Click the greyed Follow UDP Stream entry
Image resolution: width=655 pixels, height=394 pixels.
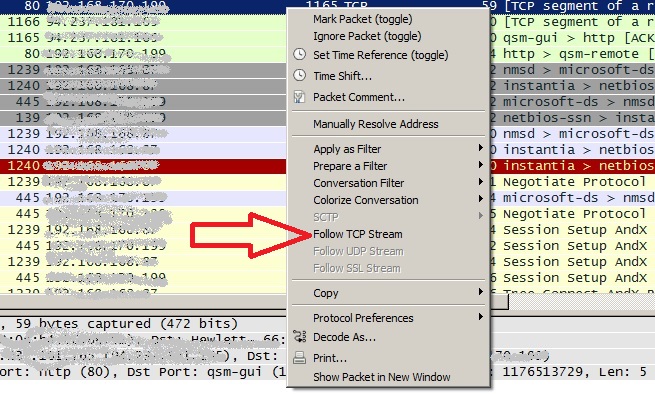point(358,251)
